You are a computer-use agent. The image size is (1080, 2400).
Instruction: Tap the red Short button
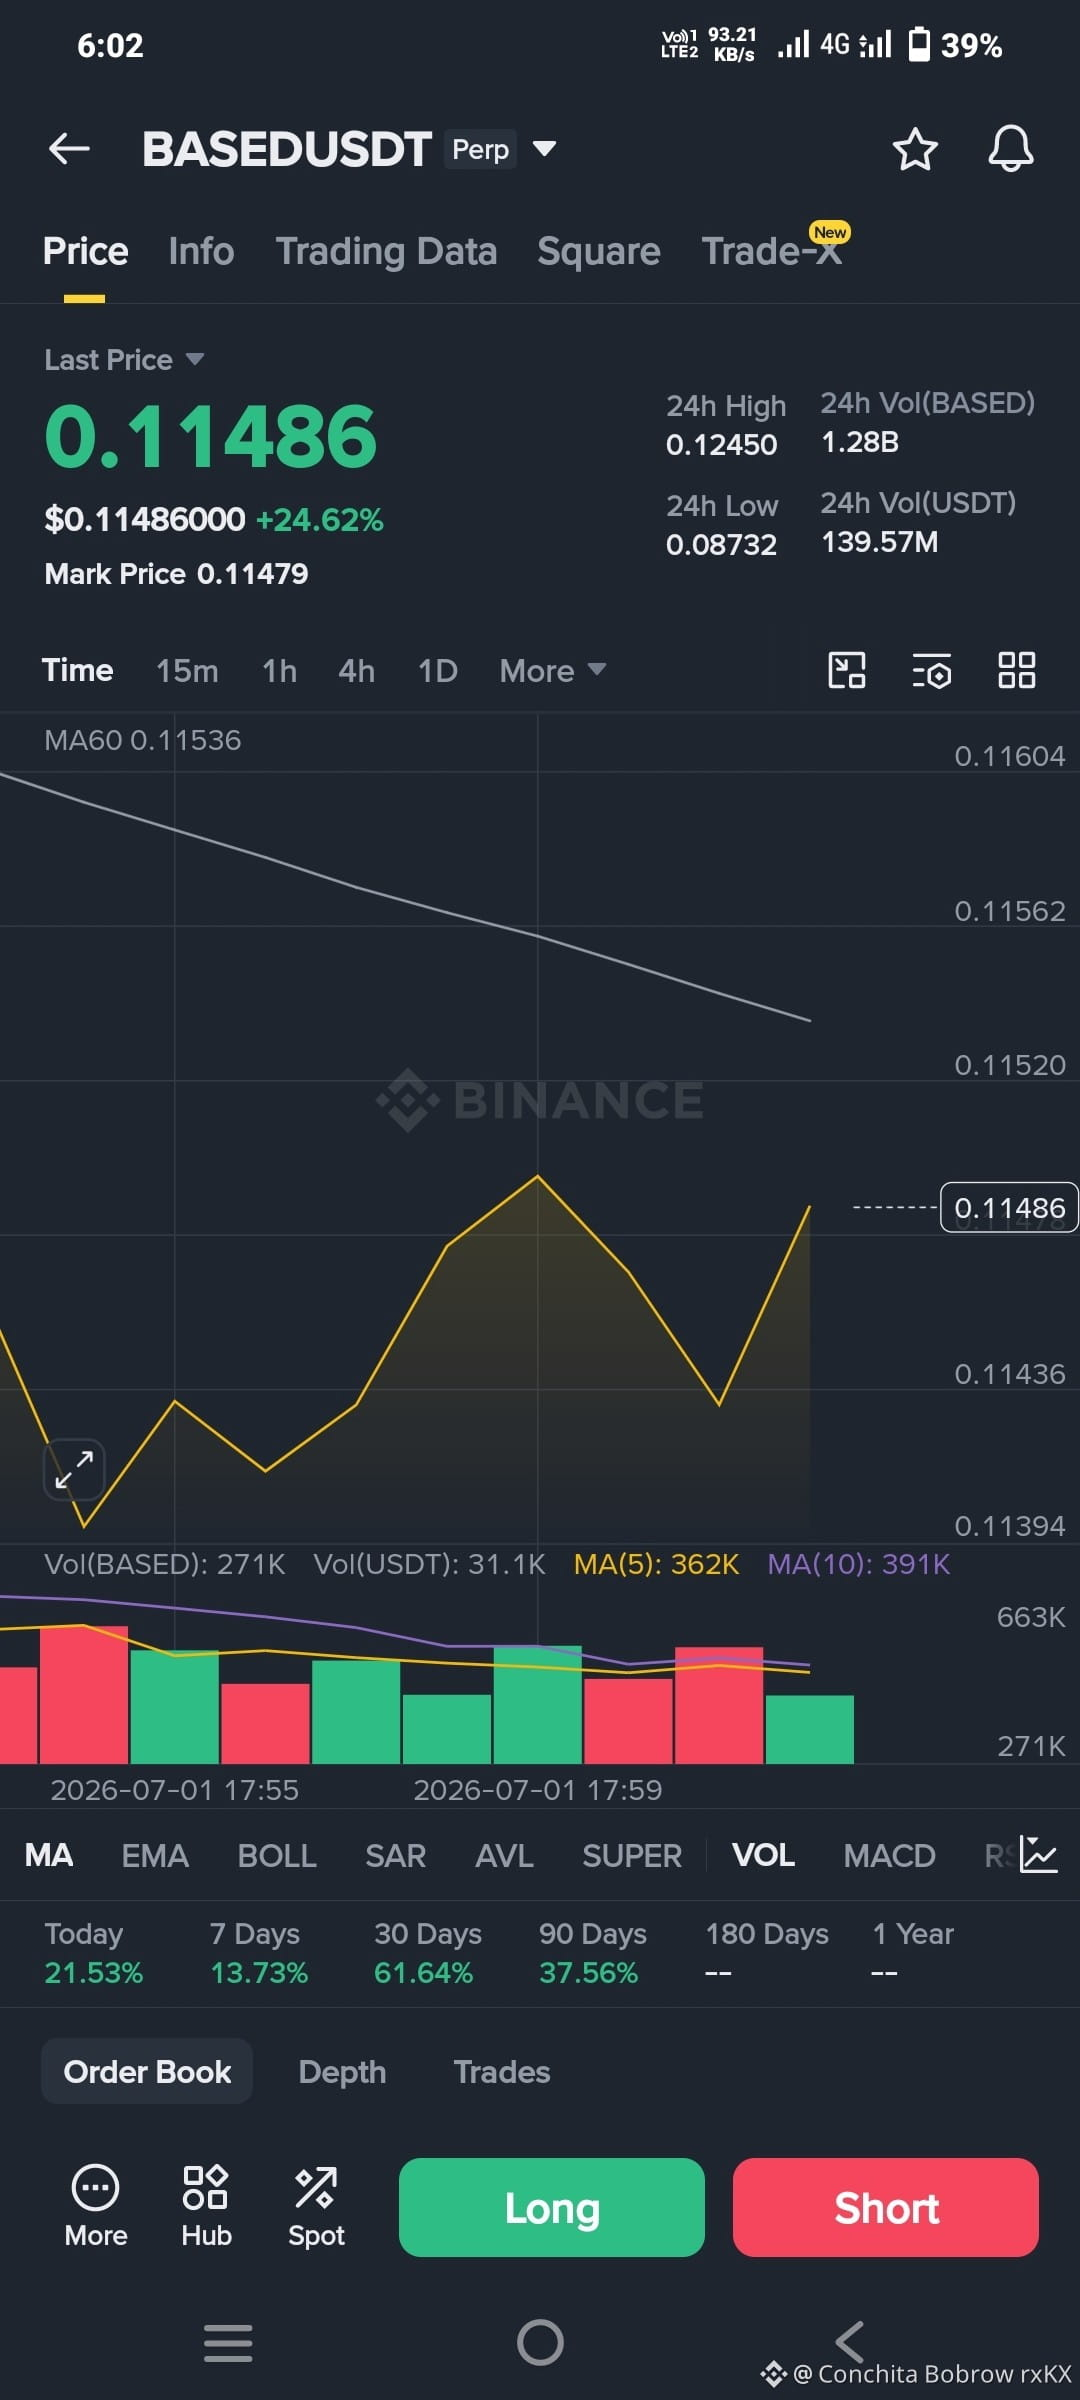coord(886,2207)
